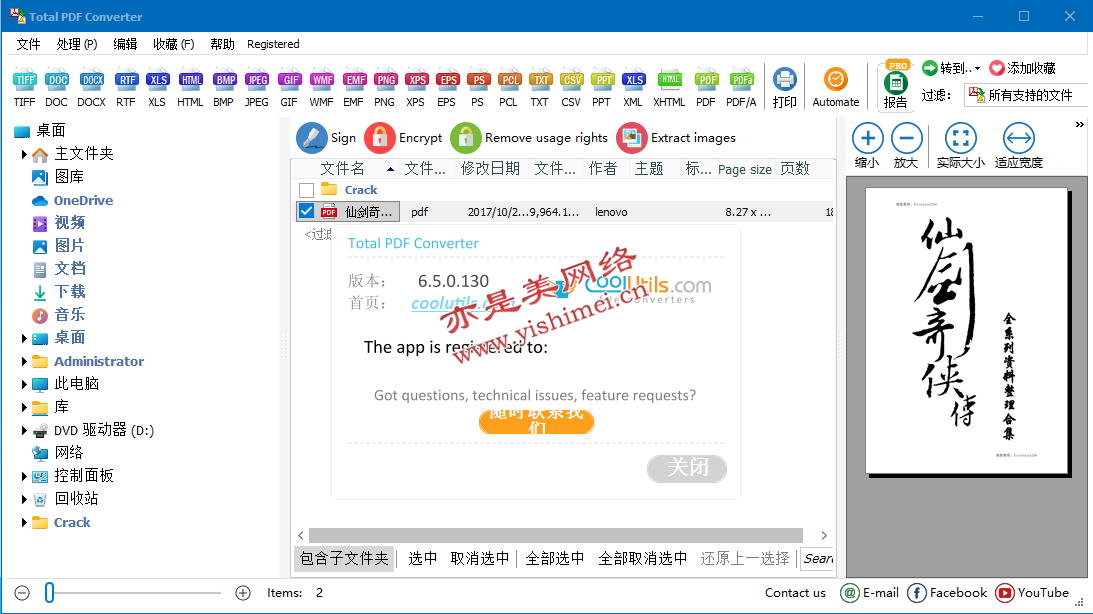Viewport: 1093px width, 614px height.
Task: Uncheck the 仙剑奇 pdf file checkbox
Action: [306, 211]
